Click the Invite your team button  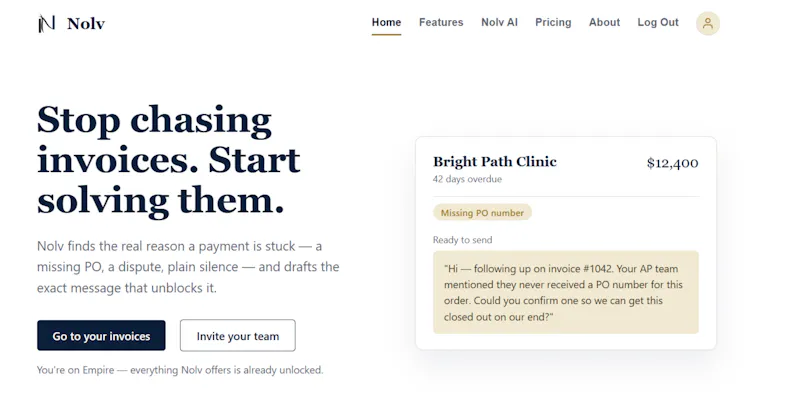(238, 336)
